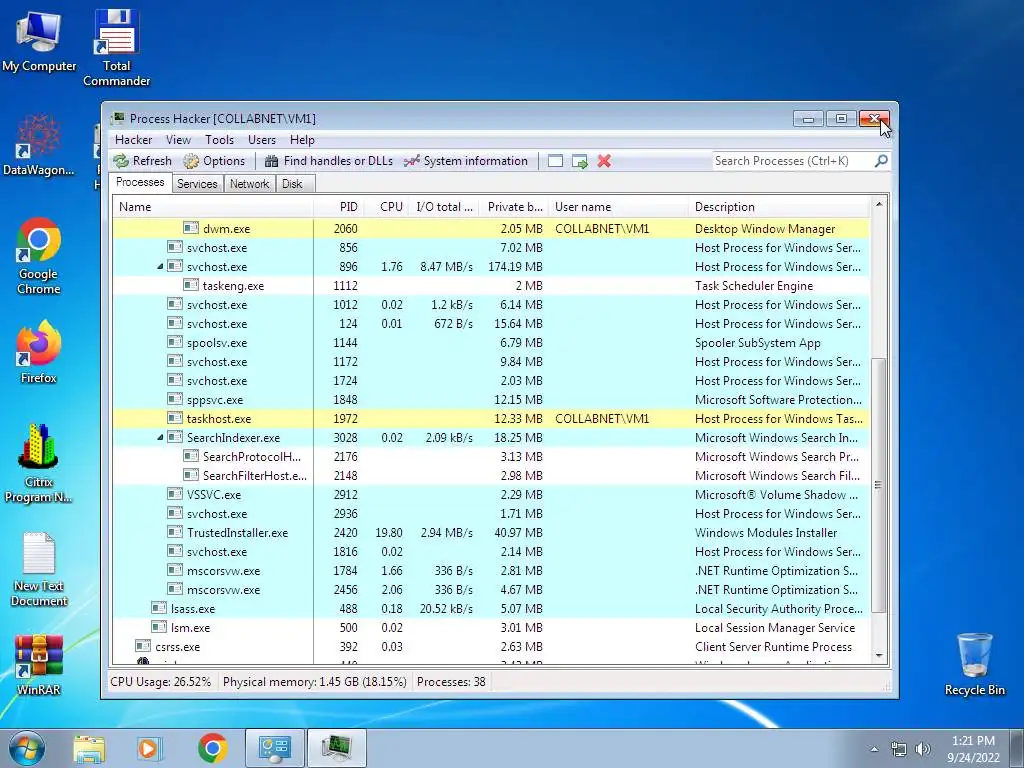Open Windows Media Player from taskbar
The image size is (1024, 768).
(149, 748)
